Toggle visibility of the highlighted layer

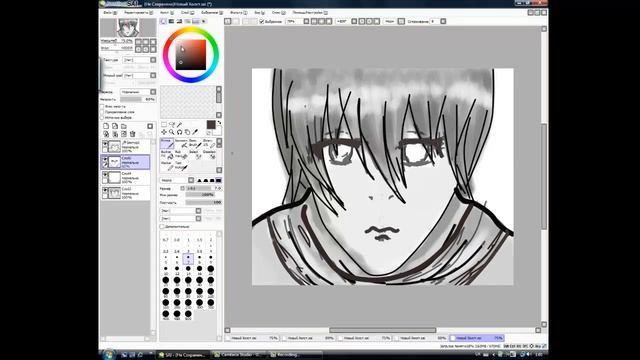105,159
